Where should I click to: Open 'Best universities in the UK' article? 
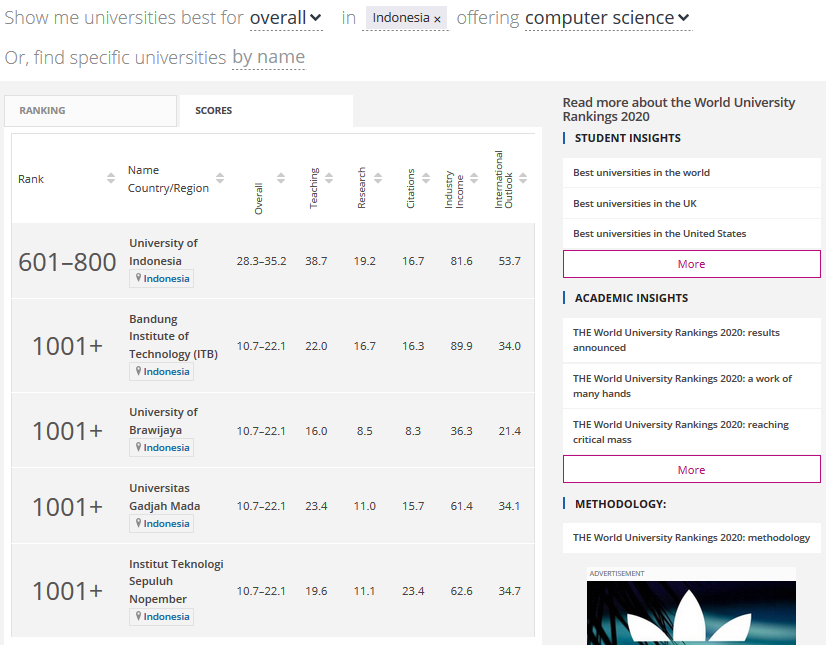point(634,203)
